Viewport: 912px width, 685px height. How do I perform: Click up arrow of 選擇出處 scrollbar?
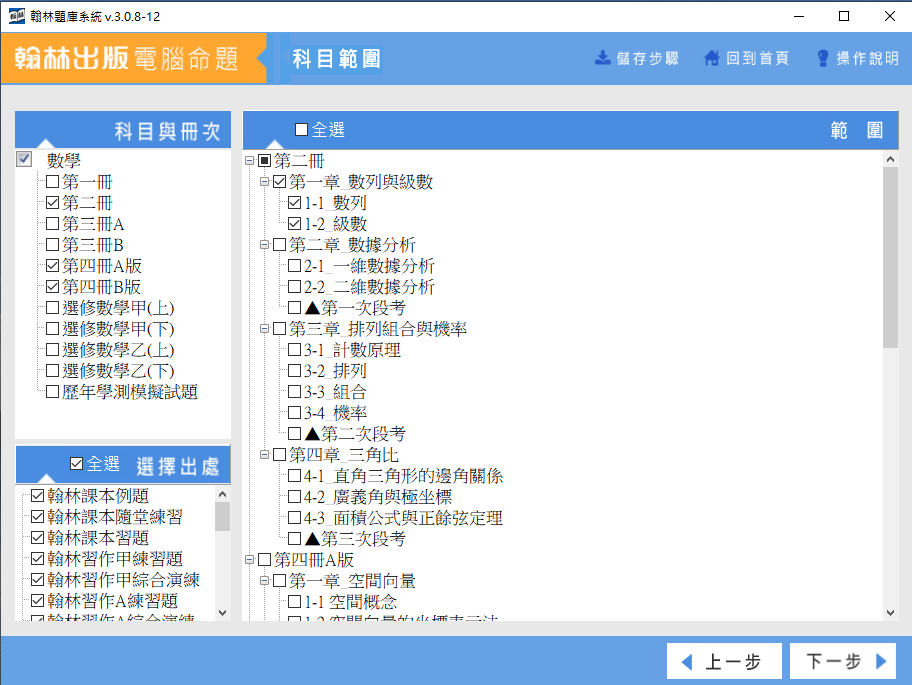click(222, 494)
